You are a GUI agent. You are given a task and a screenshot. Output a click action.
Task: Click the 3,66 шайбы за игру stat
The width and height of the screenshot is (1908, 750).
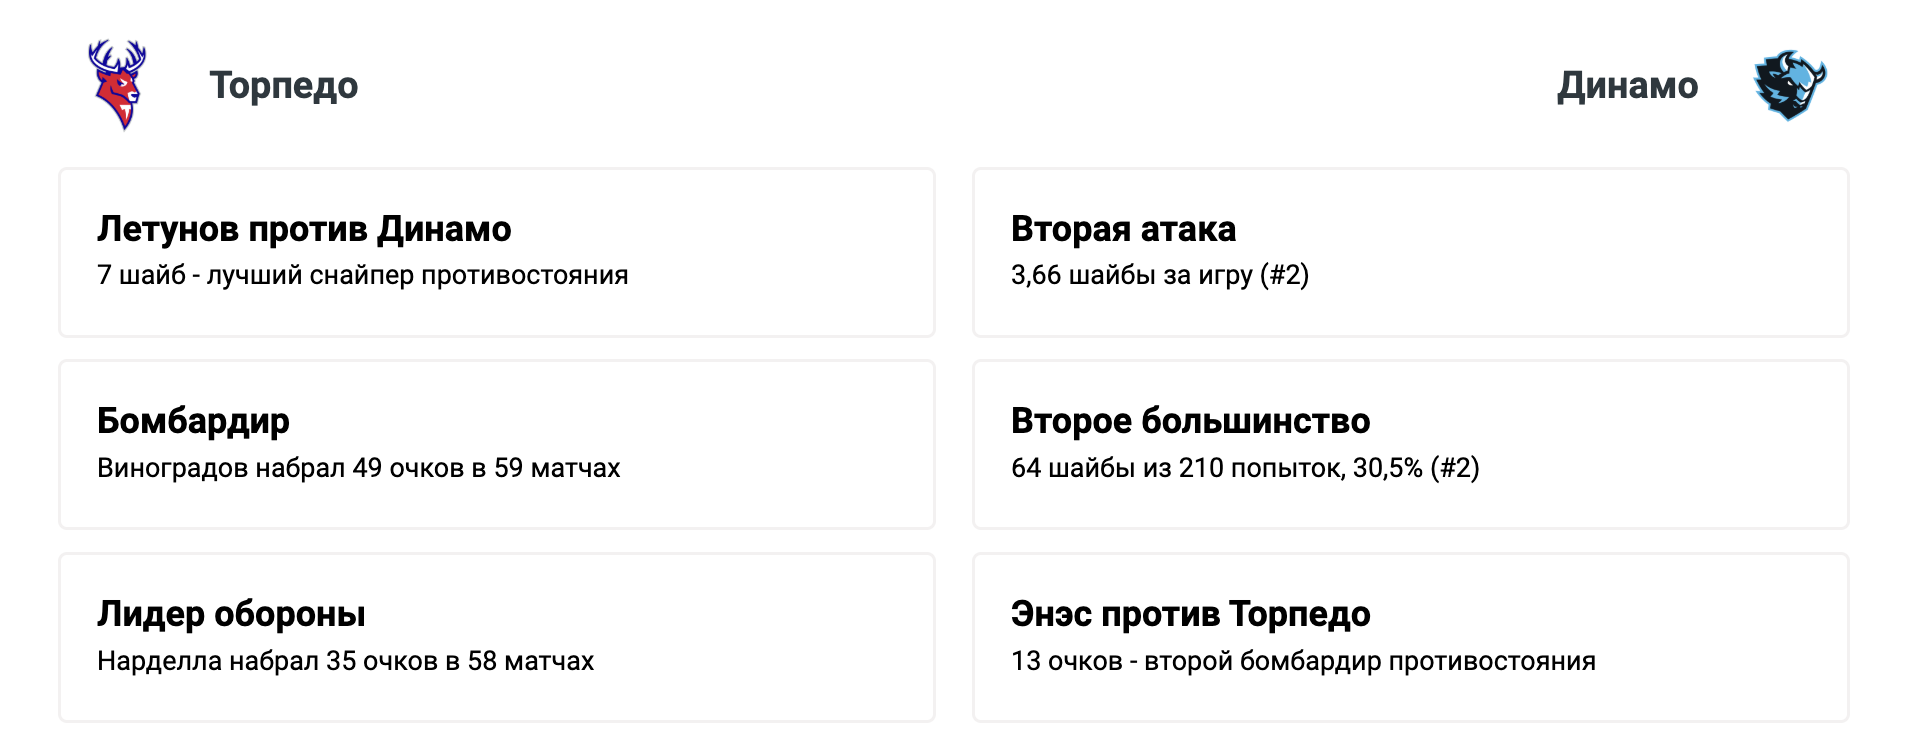click(x=1159, y=275)
